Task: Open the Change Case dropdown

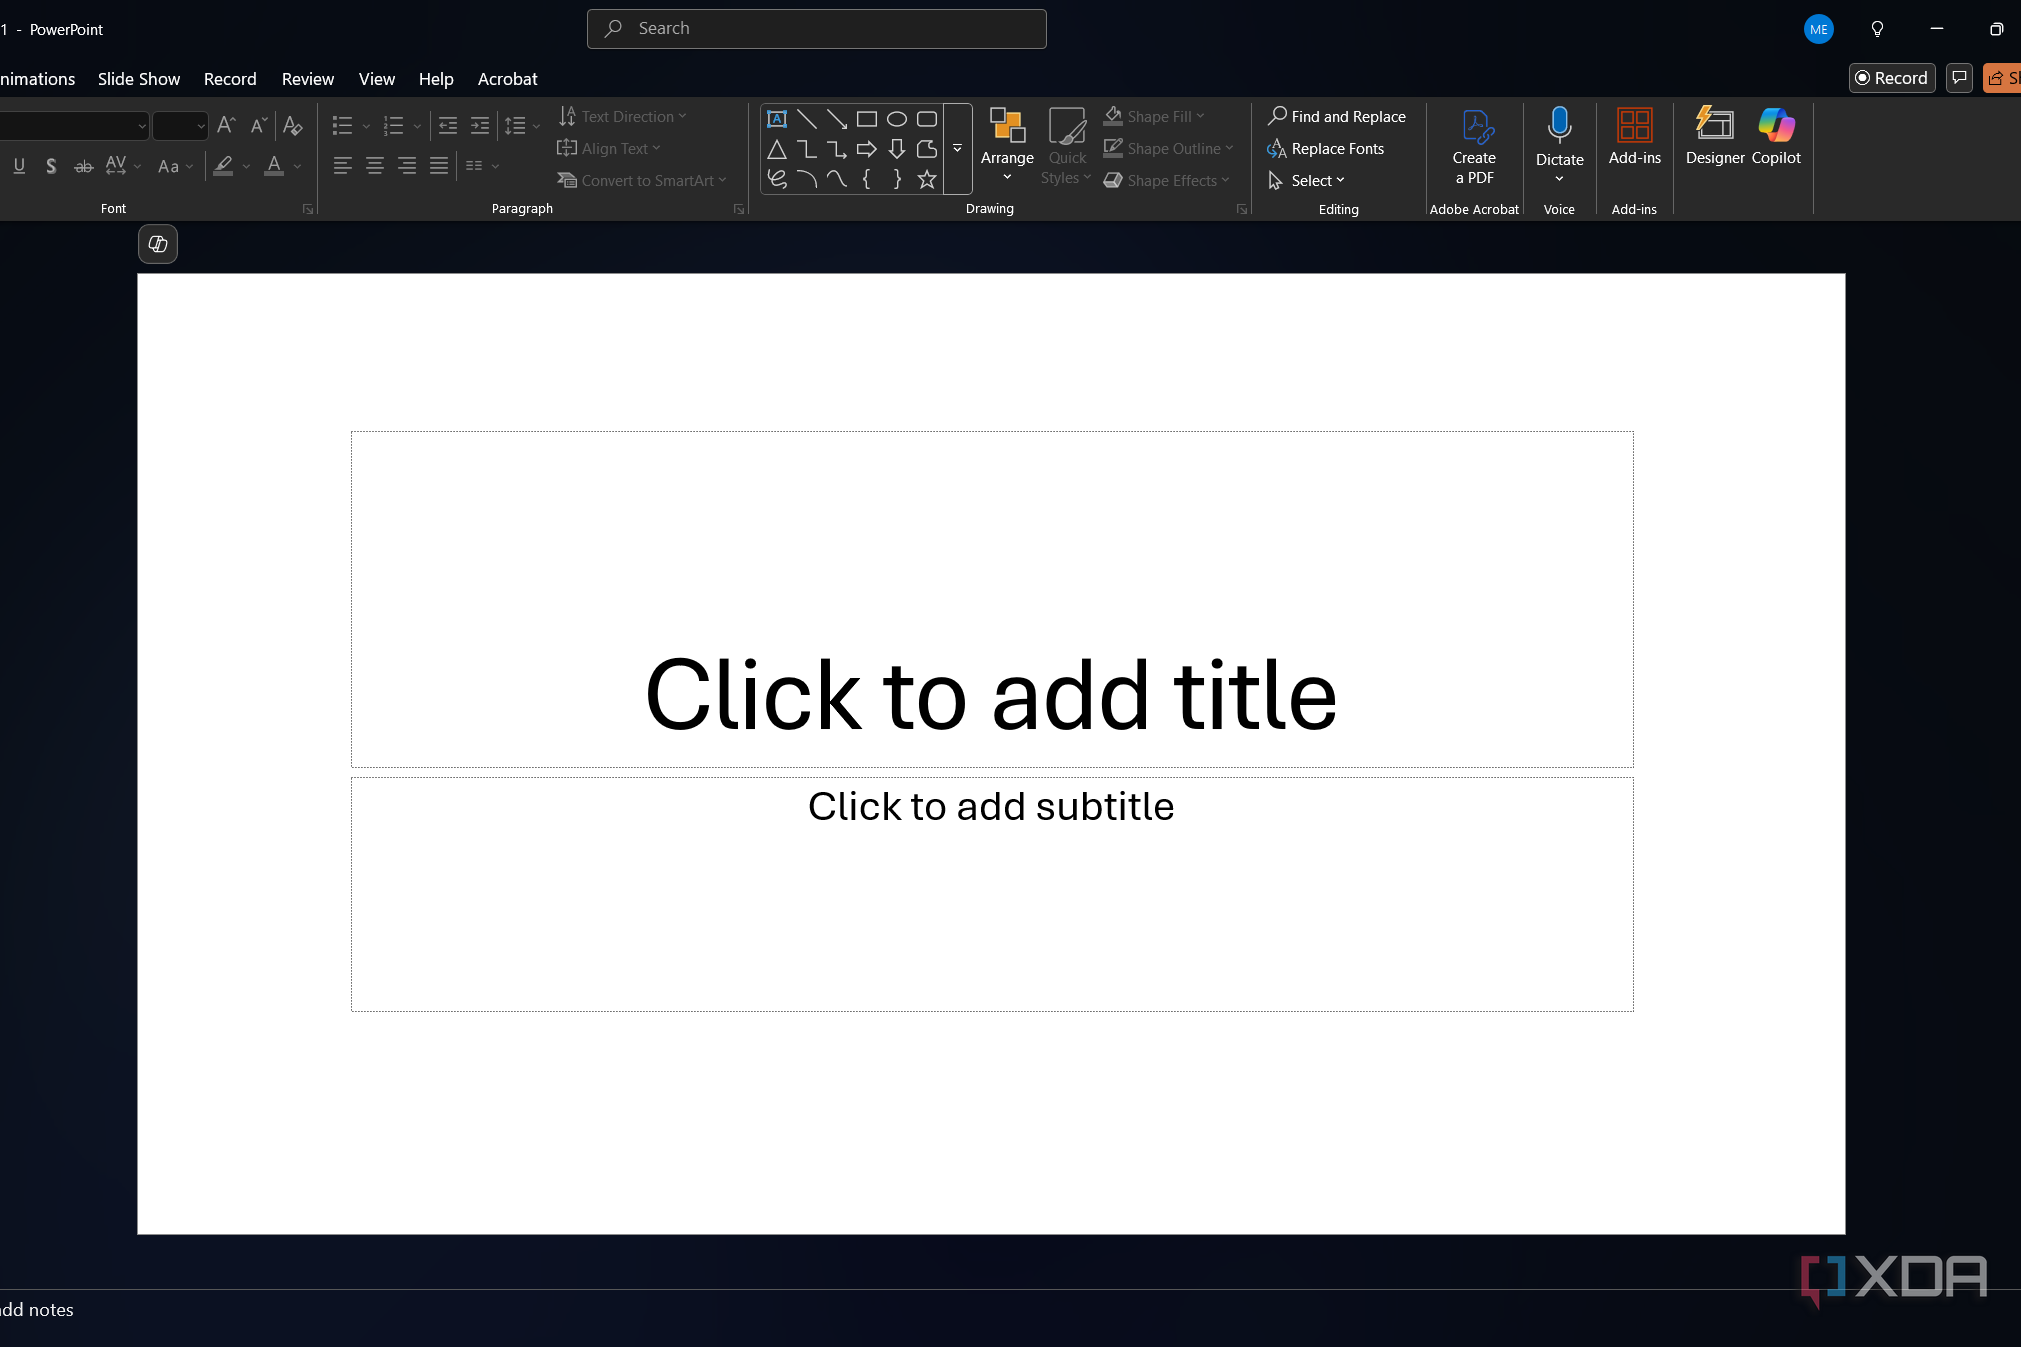Action: click(x=175, y=166)
